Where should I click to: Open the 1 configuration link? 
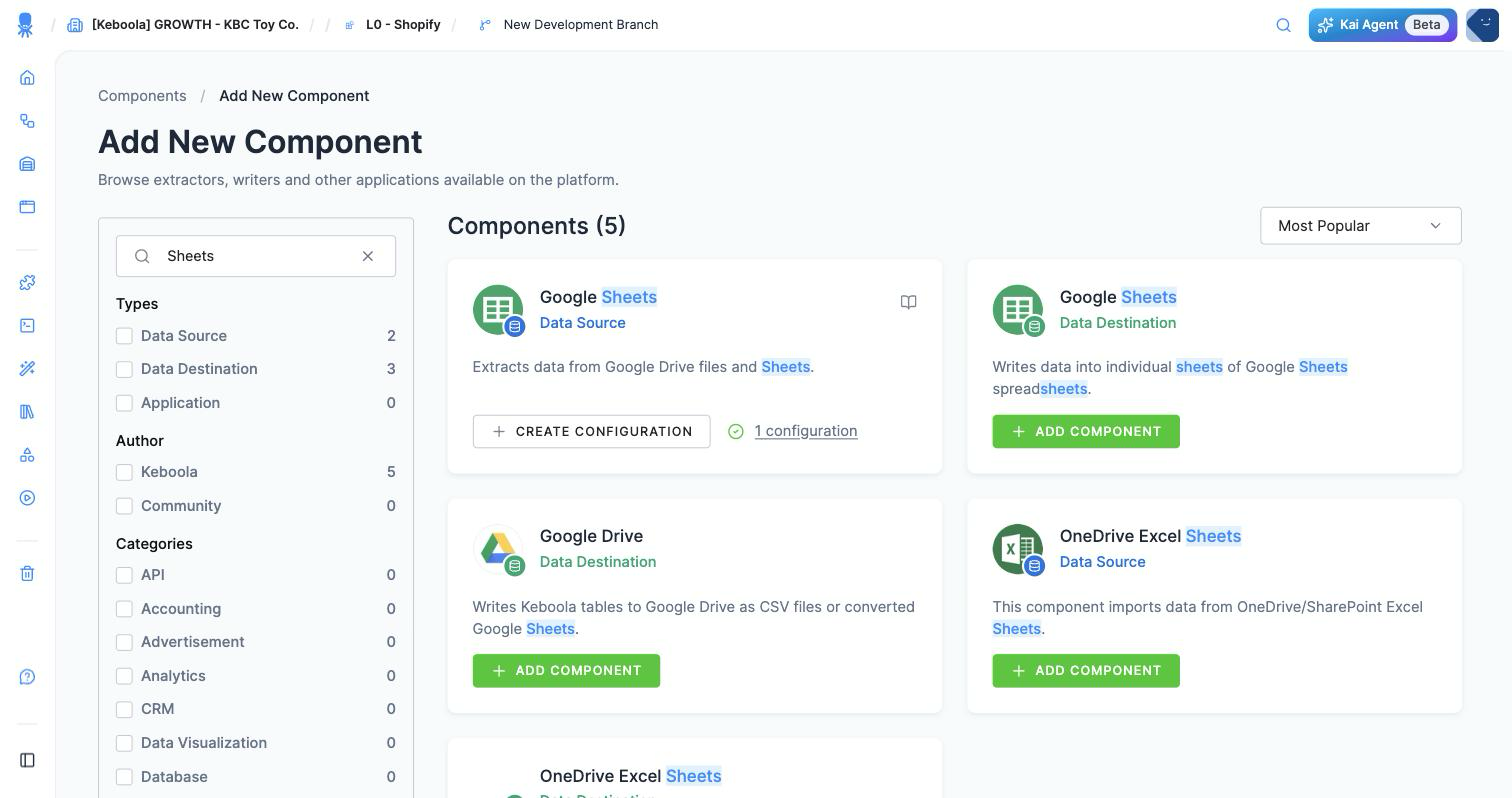[x=806, y=431]
